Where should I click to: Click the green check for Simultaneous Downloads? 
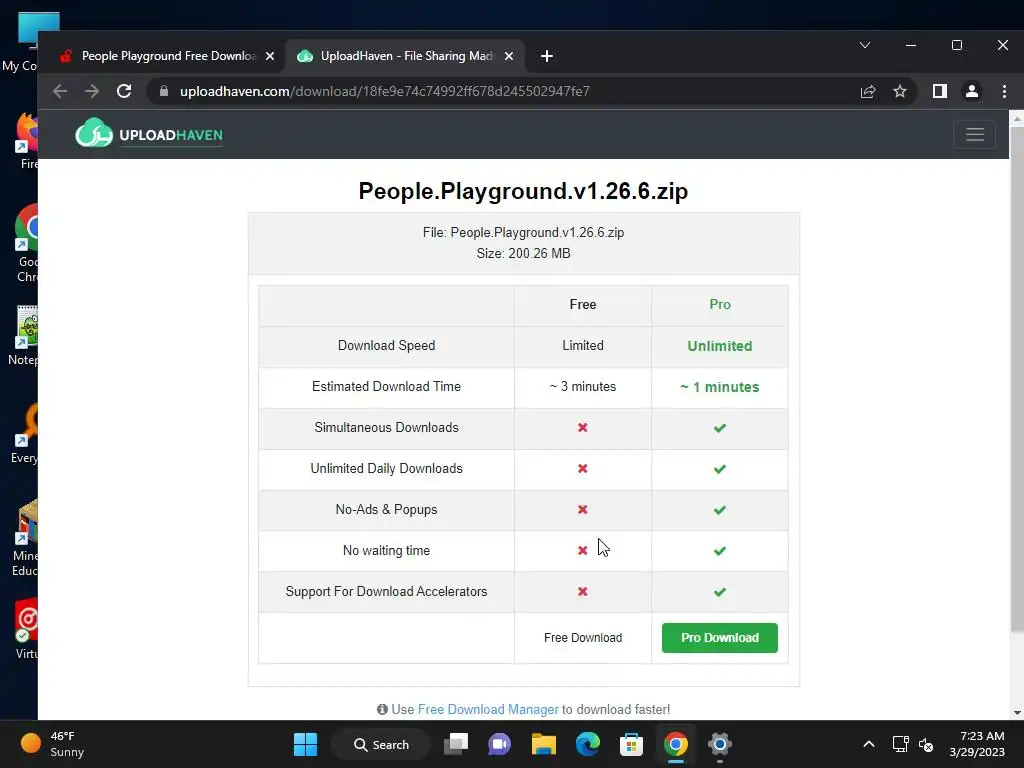720,428
